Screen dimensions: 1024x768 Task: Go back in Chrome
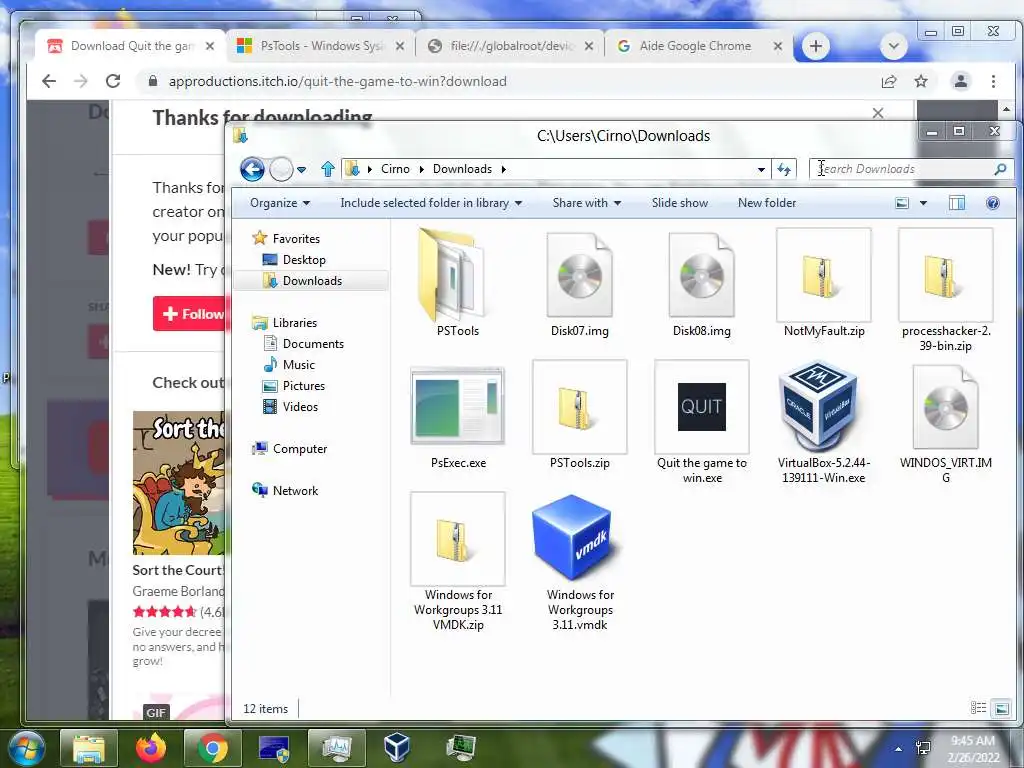pyautogui.click(x=49, y=81)
